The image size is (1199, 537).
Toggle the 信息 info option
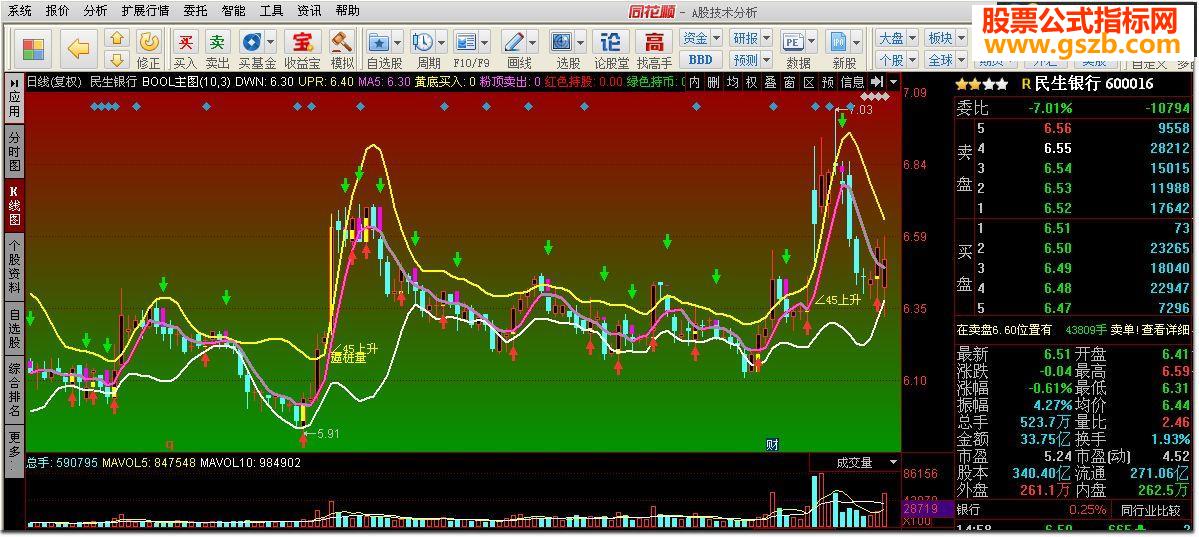click(853, 81)
